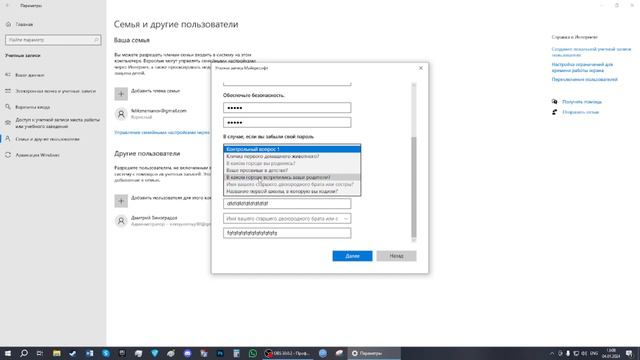The width and height of the screenshot is (640, 360).
Task: Click plus icon to add family member
Action: tap(121, 94)
